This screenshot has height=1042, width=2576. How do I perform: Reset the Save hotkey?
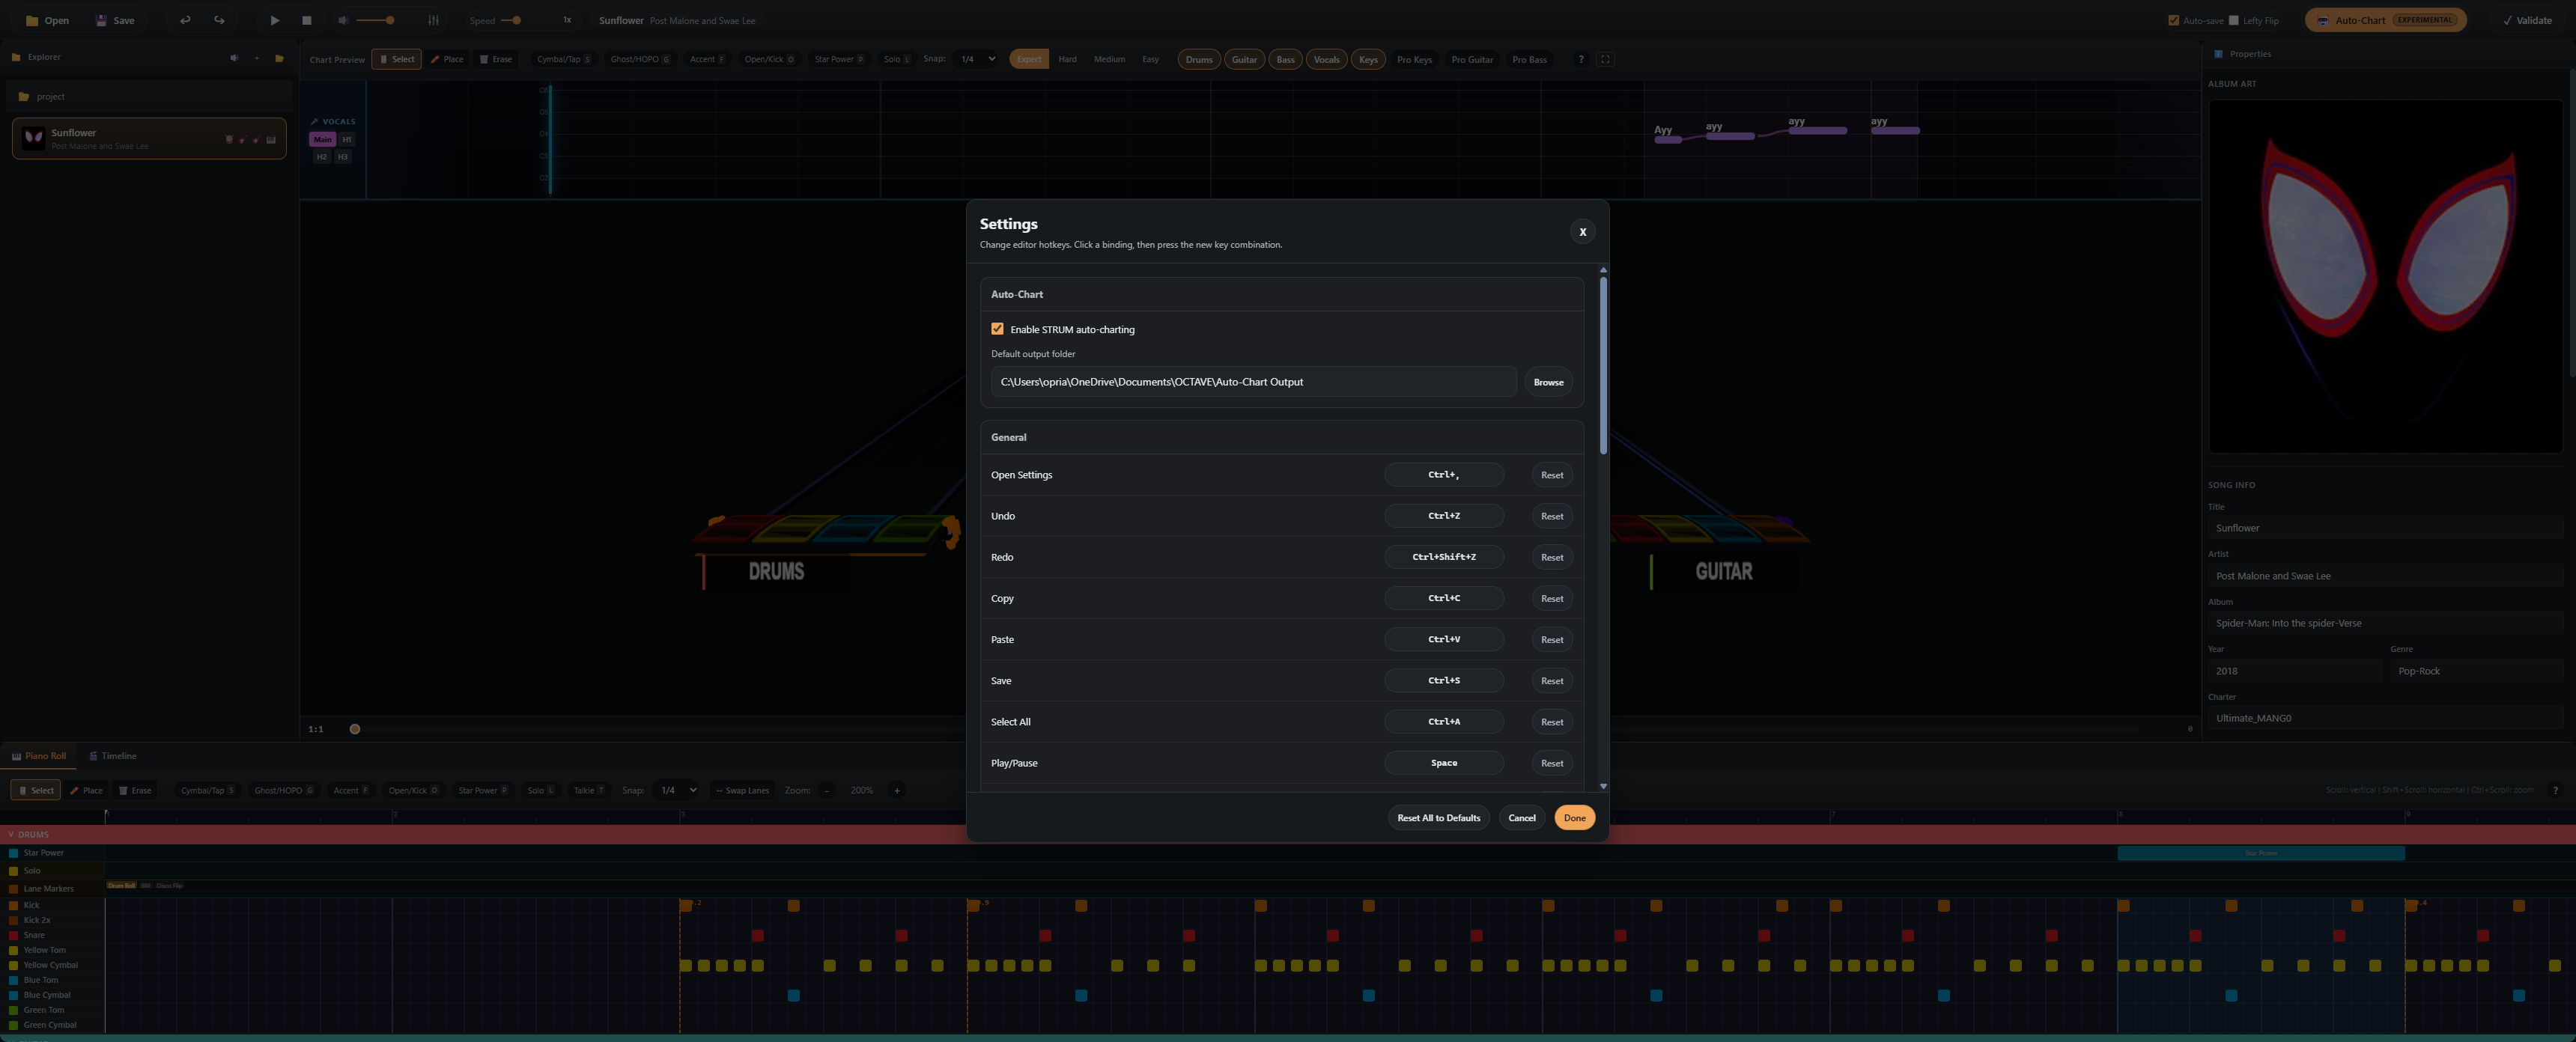click(x=1551, y=681)
